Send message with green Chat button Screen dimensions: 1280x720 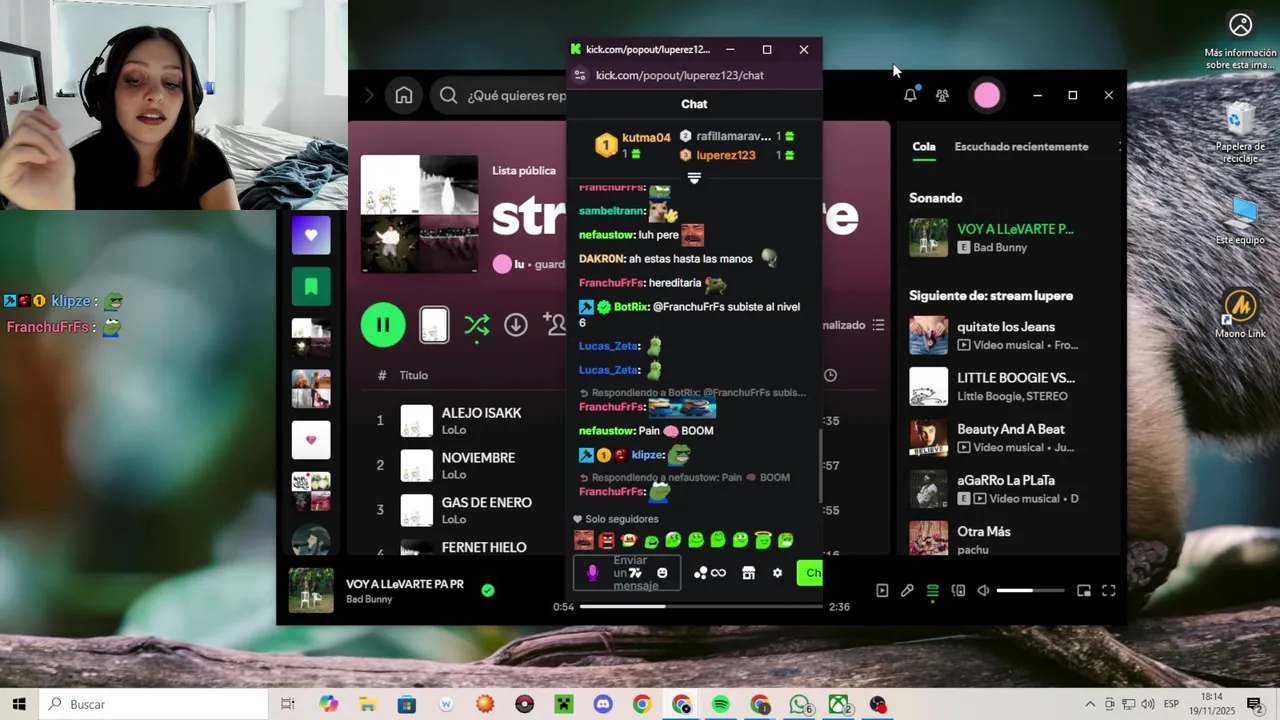pyautogui.click(x=809, y=573)
